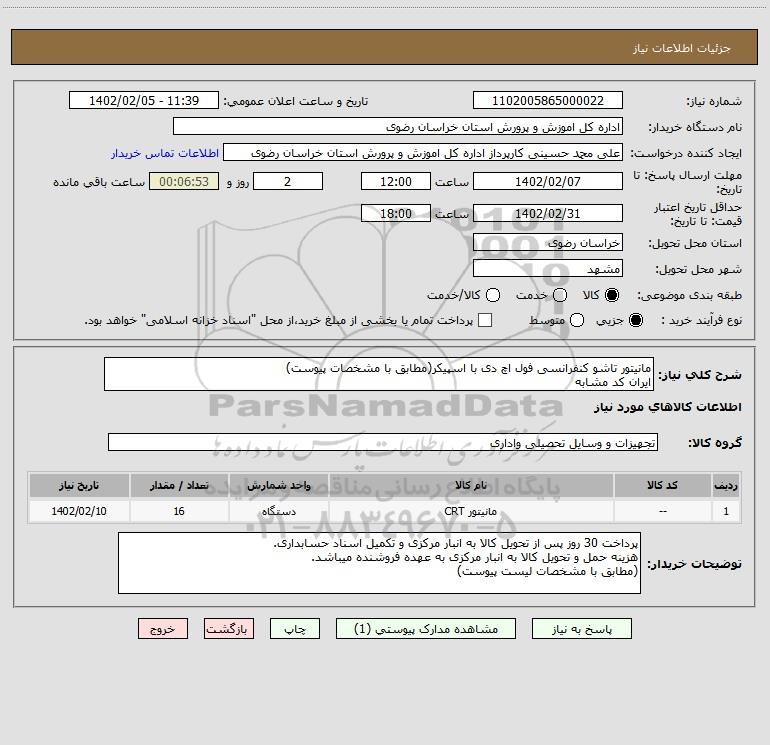Click the delivery city field مشهد
The width and height of the screenshot is (770, 745).
[548, 269]
